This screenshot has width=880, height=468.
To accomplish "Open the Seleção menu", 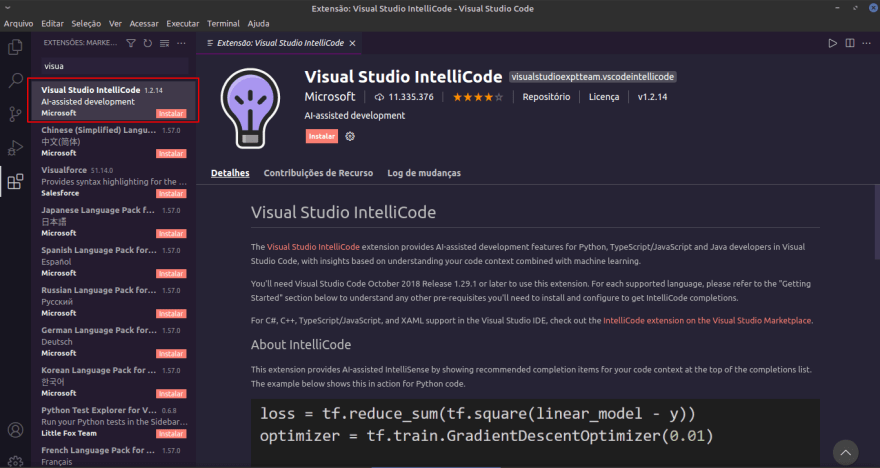I will coord(86,24).
